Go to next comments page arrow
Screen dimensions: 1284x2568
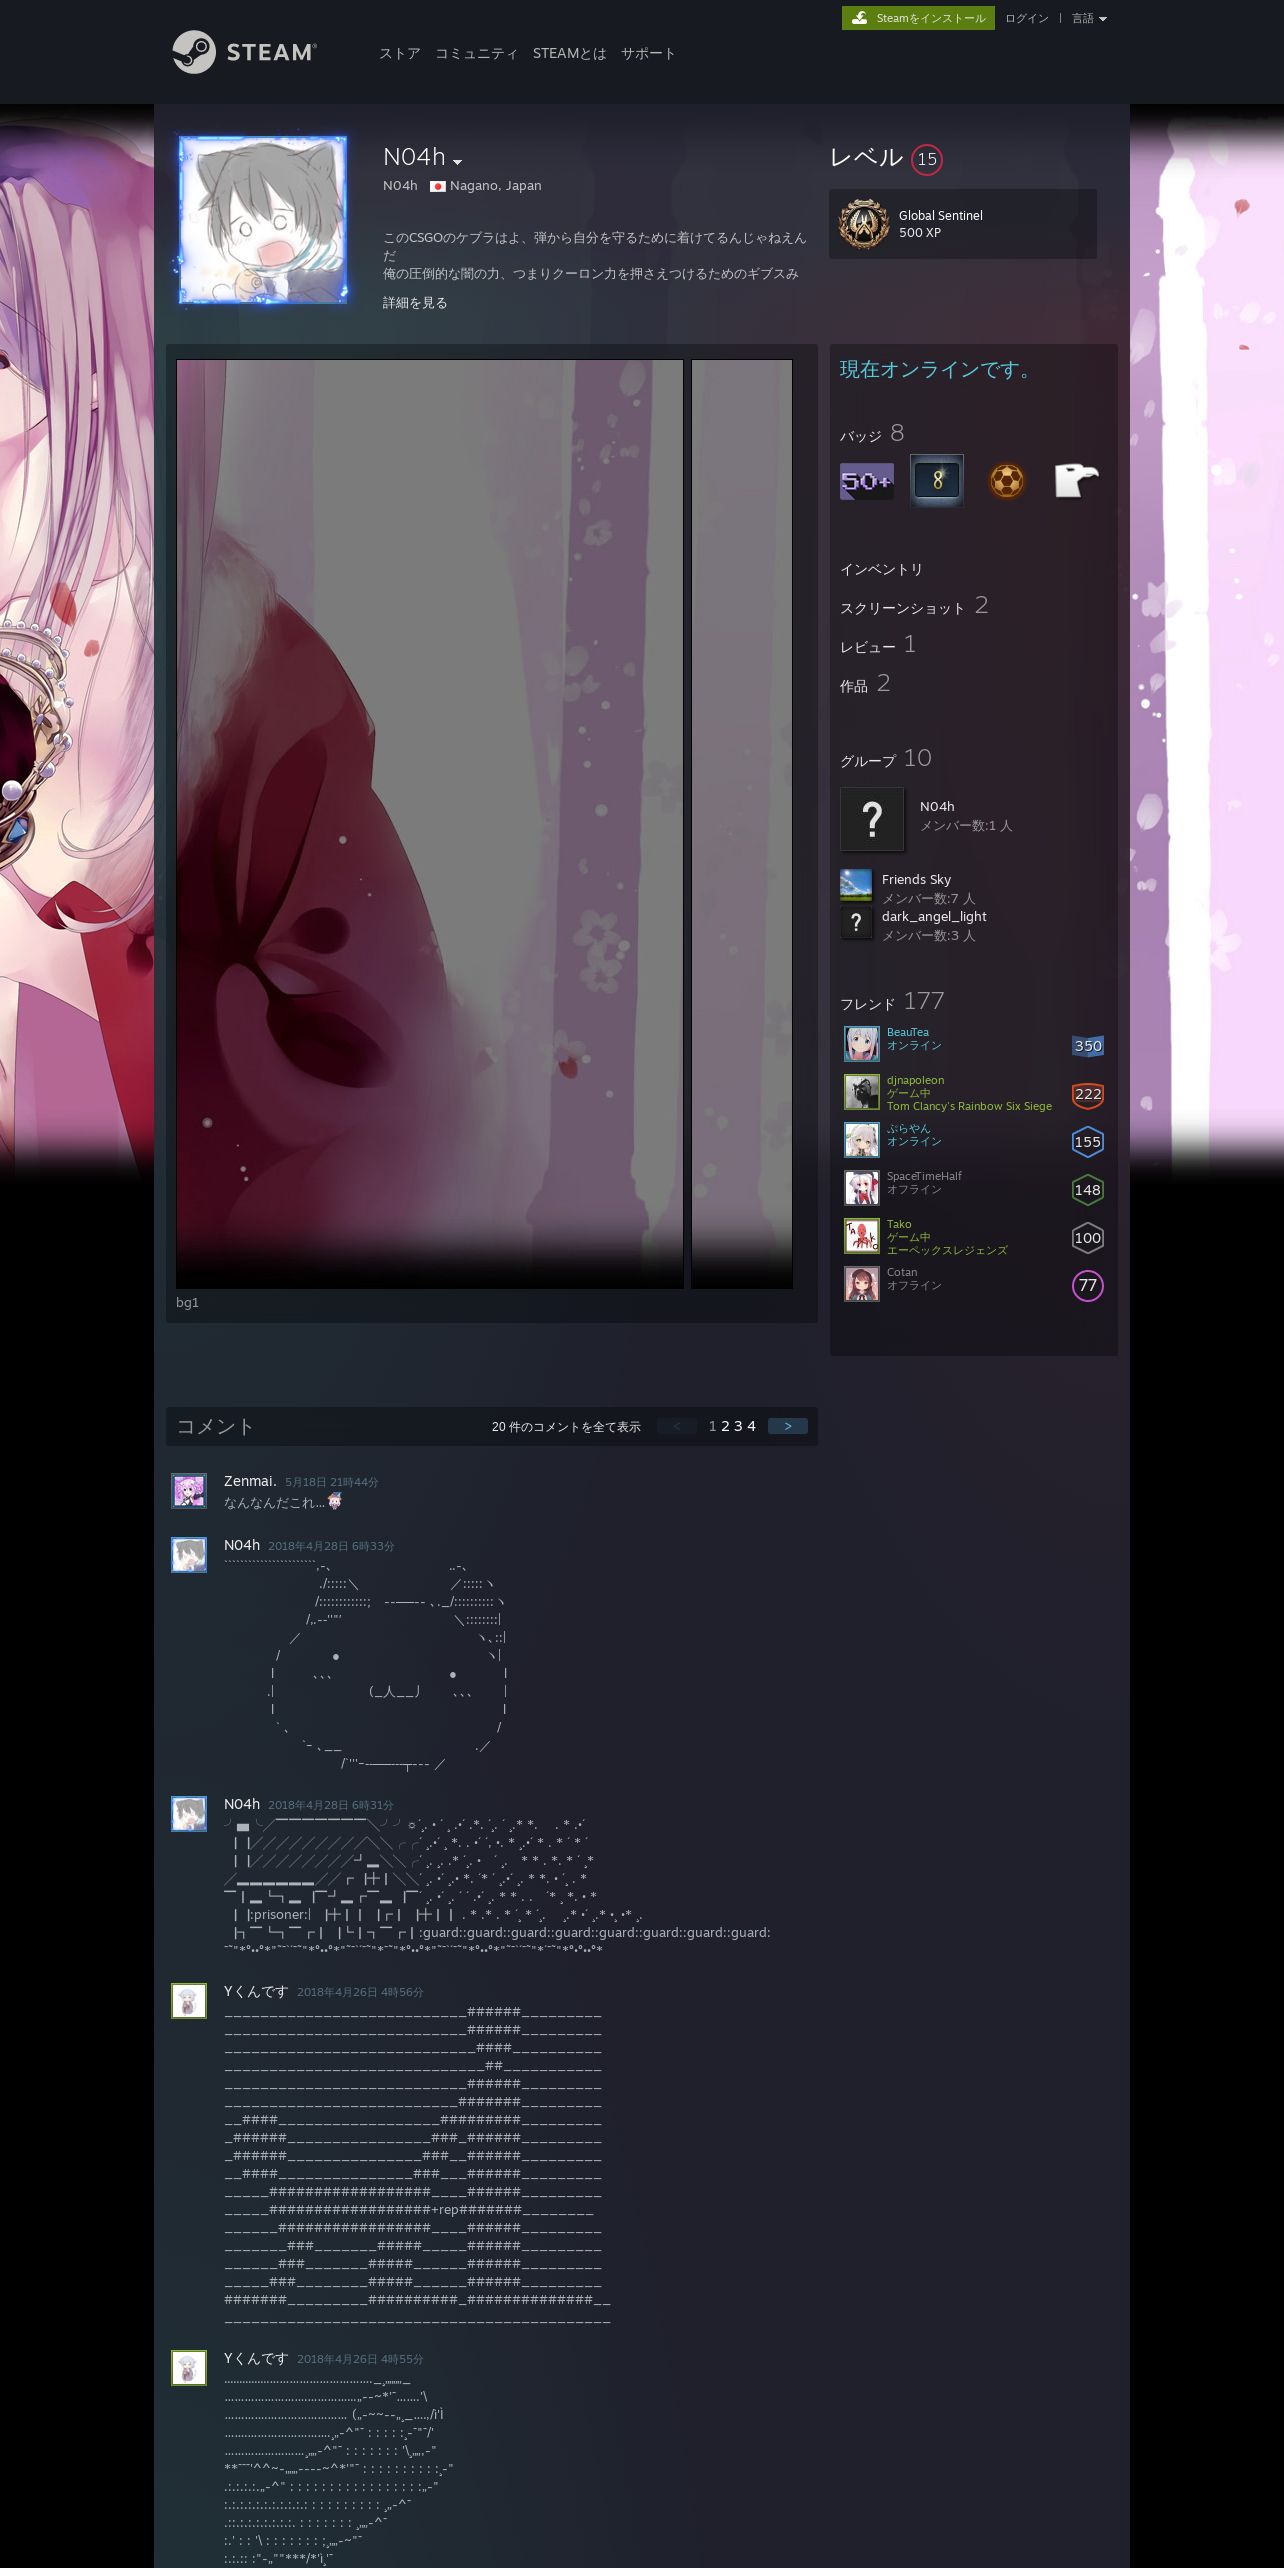pyautogui.click(x=788, y=1426)
